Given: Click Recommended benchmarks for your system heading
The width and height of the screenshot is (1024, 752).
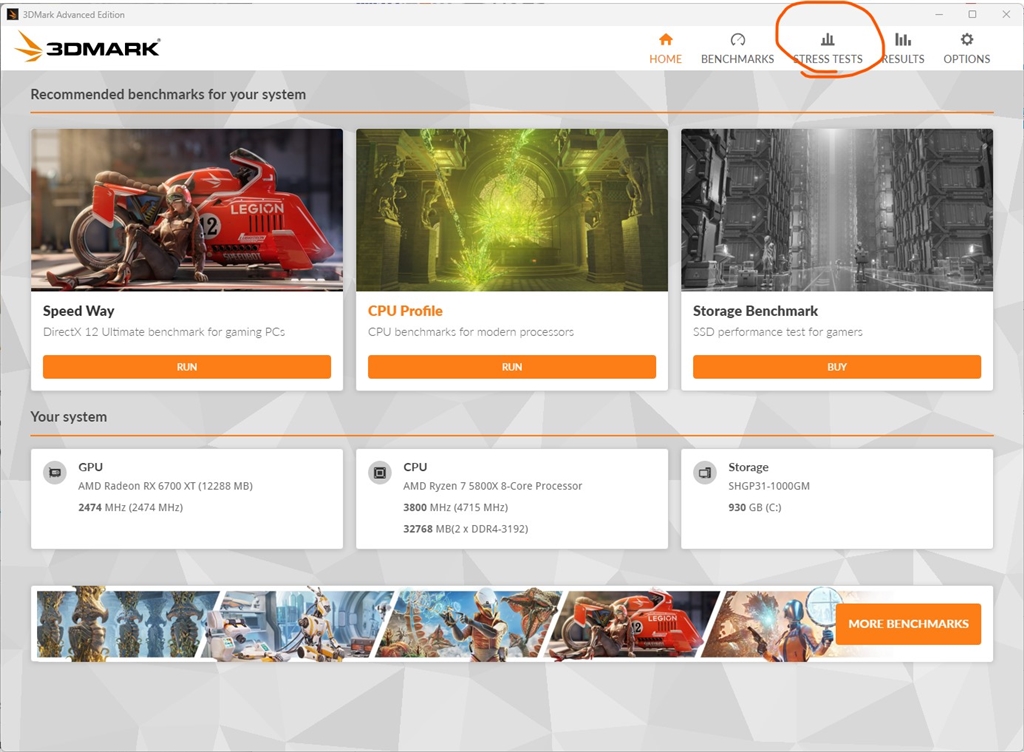Looking at the screenshot, I should click(168, 94).
